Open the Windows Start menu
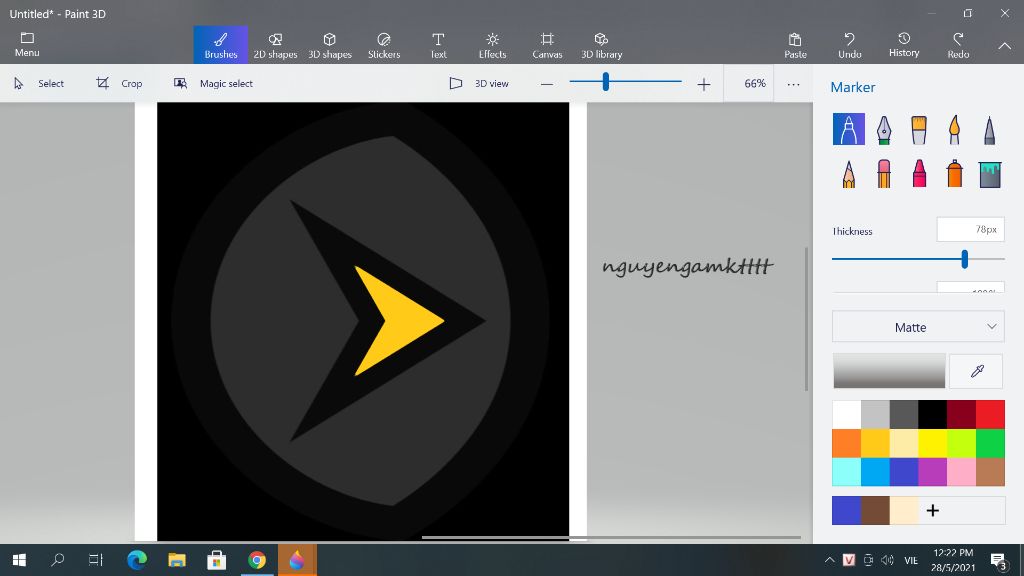 [19, 560]
